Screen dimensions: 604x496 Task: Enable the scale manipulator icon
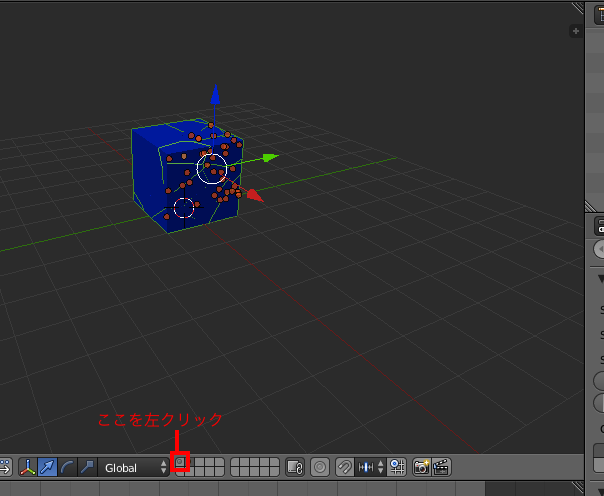[x=87, y=467]
